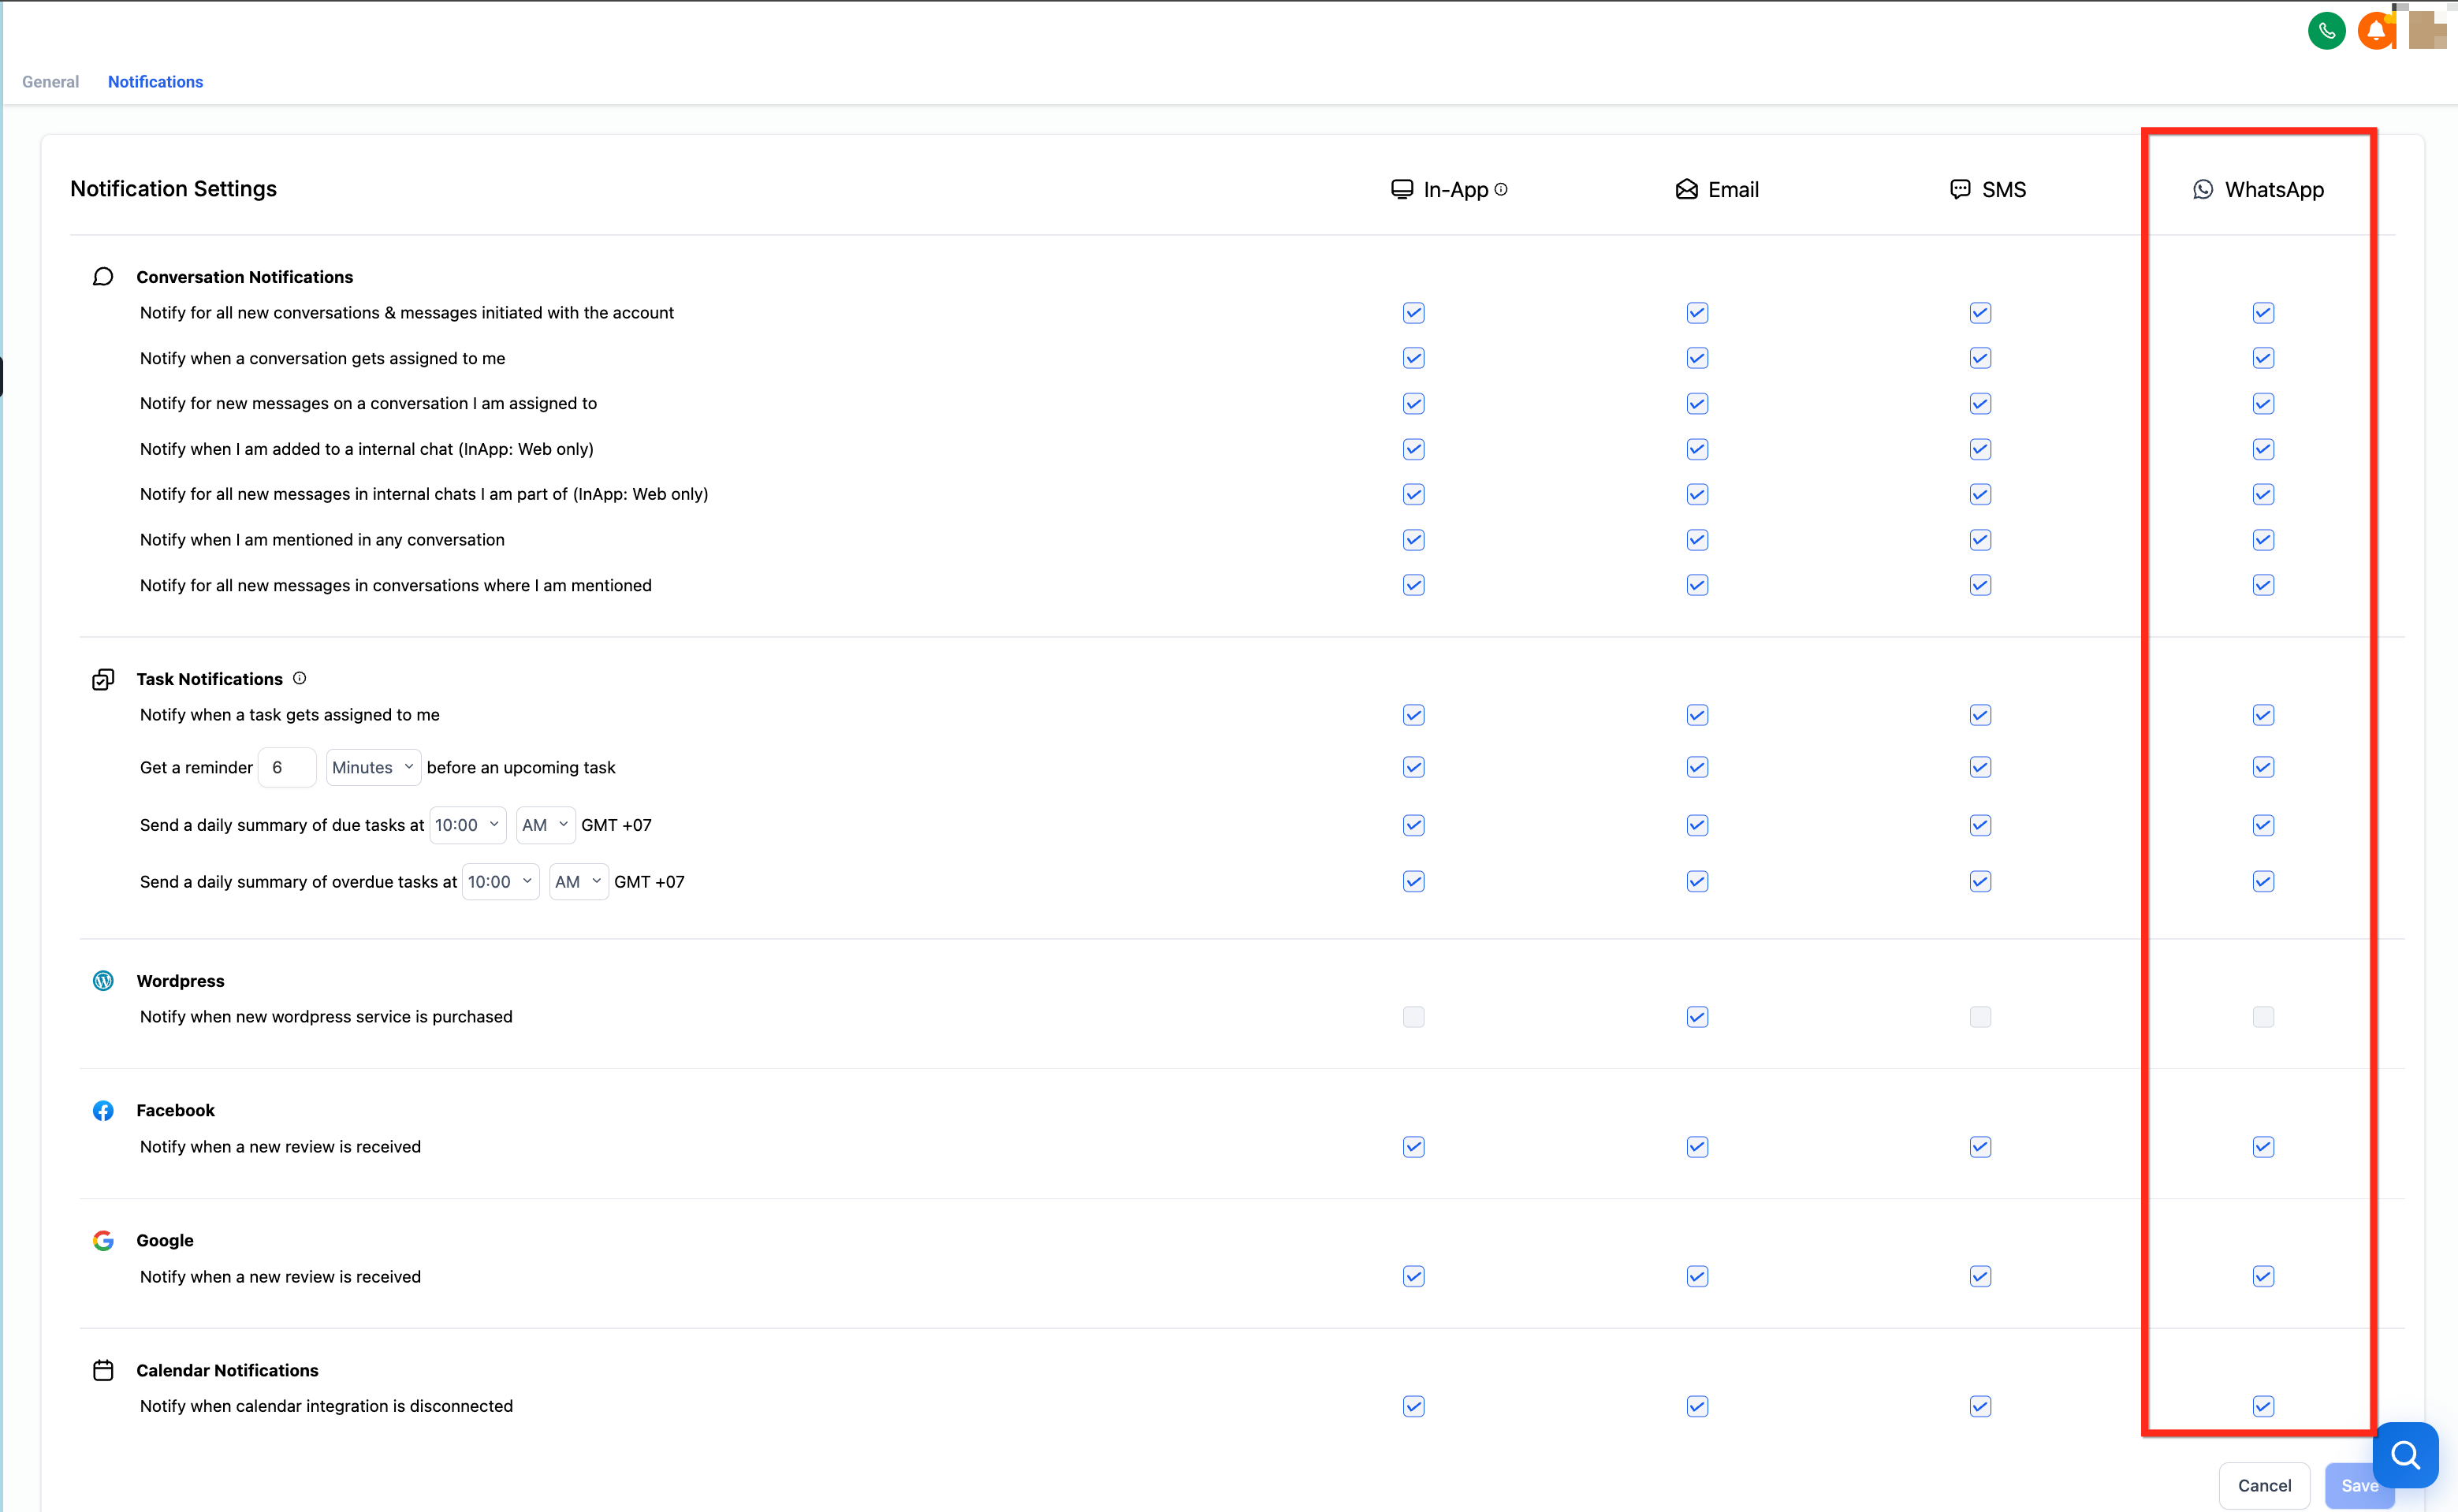Click the user profile avatar
Viewport: 2458px width, 1512px height.
coord(2427,30)
